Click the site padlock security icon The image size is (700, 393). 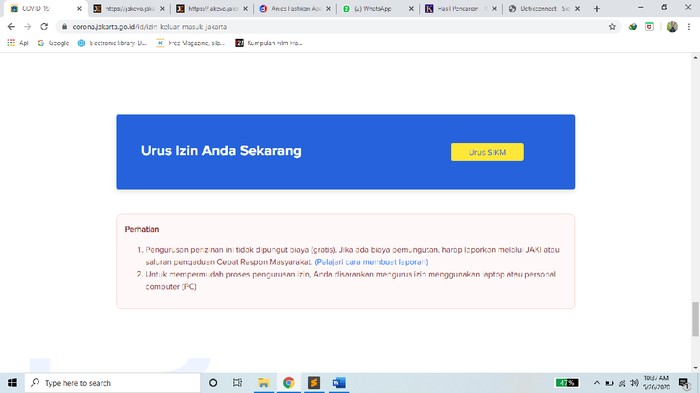[64, 27]
